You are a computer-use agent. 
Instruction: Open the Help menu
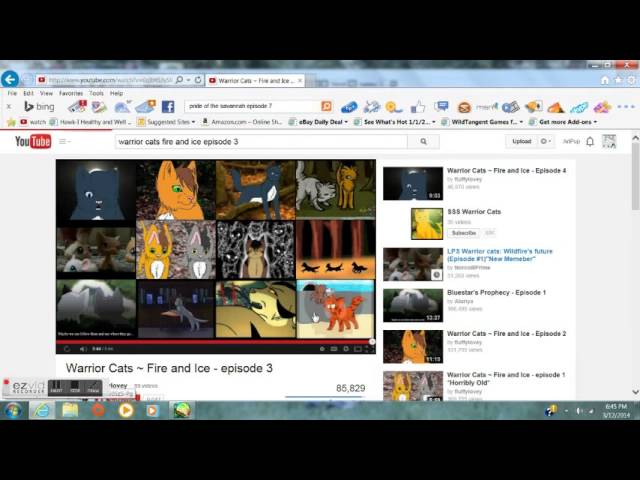click(116, 93)
